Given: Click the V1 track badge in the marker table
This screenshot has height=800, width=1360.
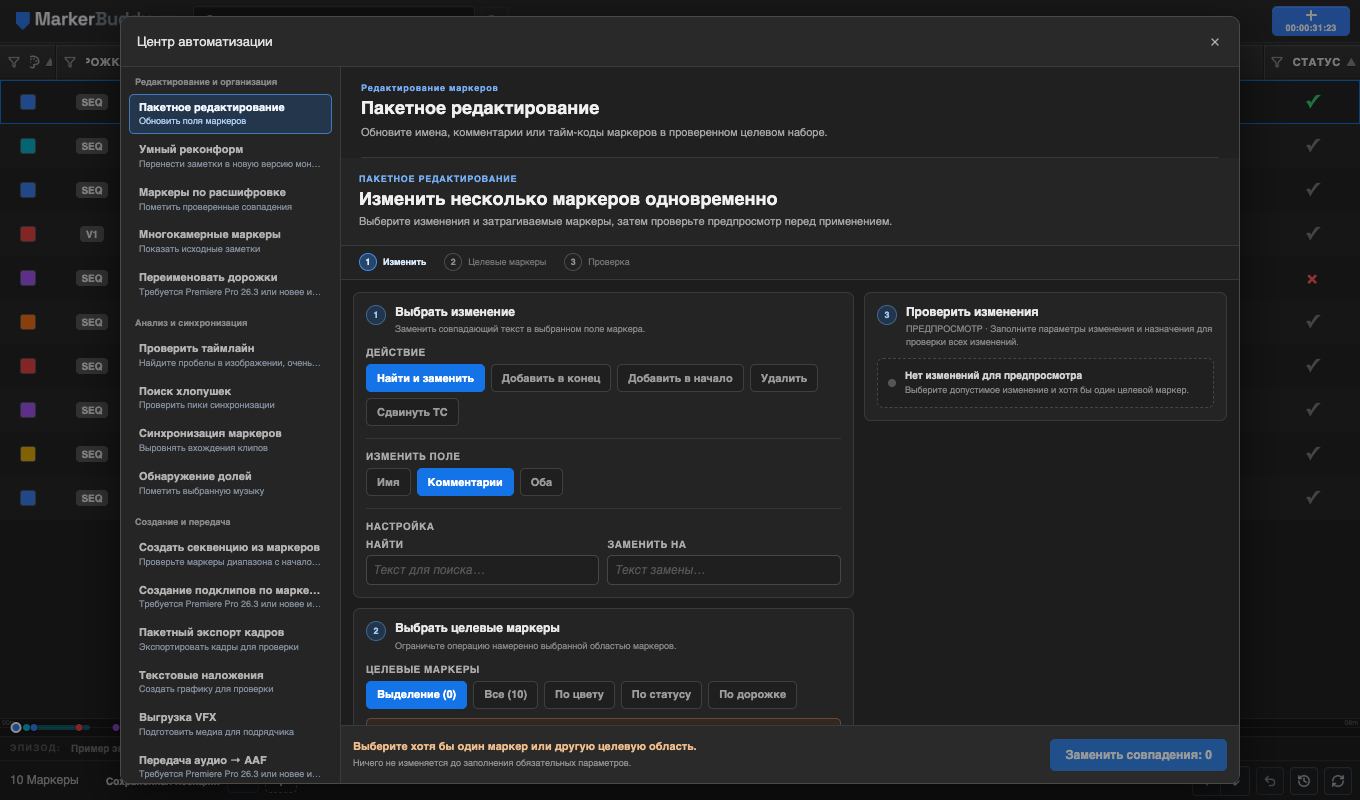Looking at the screenshot, I should (92, 234).
